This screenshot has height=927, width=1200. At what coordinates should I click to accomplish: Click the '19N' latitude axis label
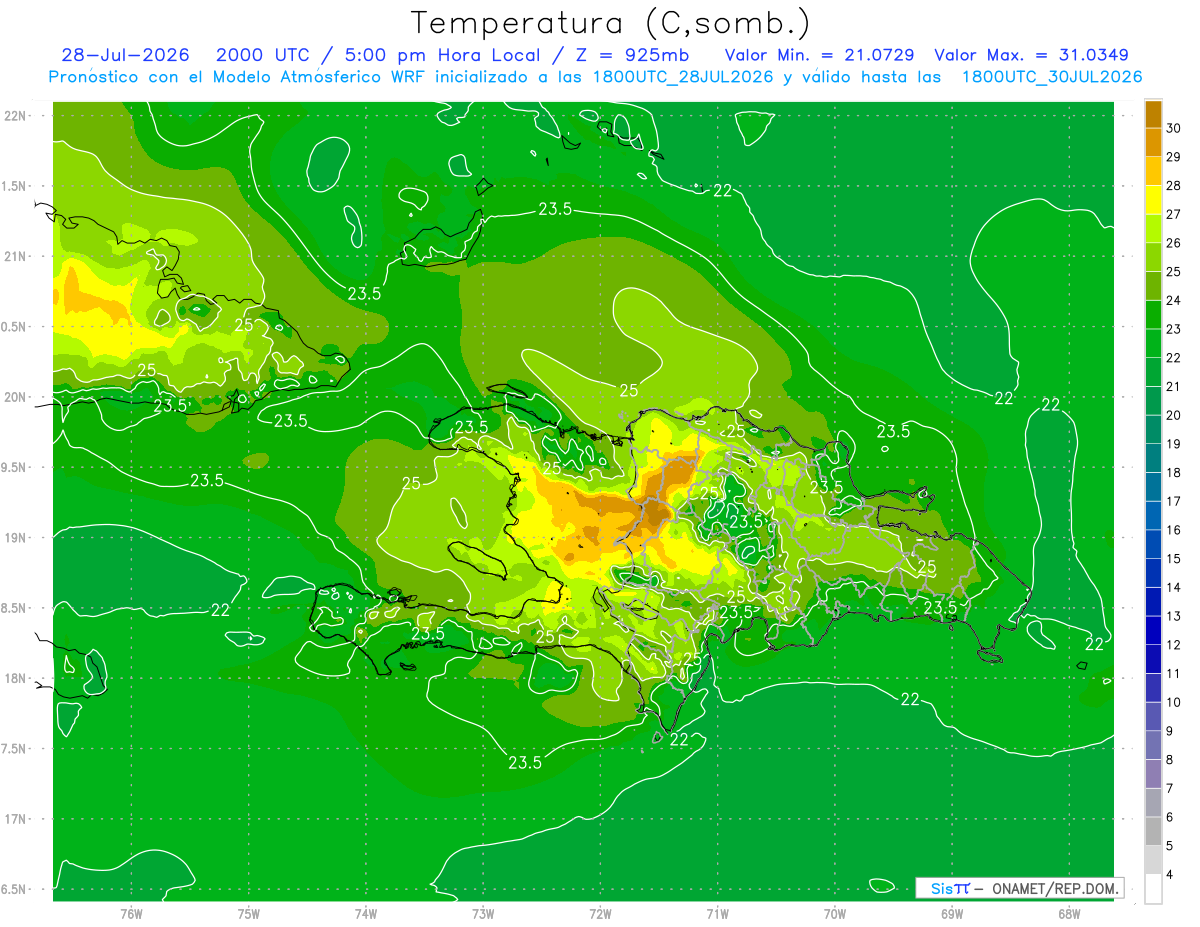click(x=14, y=537)
